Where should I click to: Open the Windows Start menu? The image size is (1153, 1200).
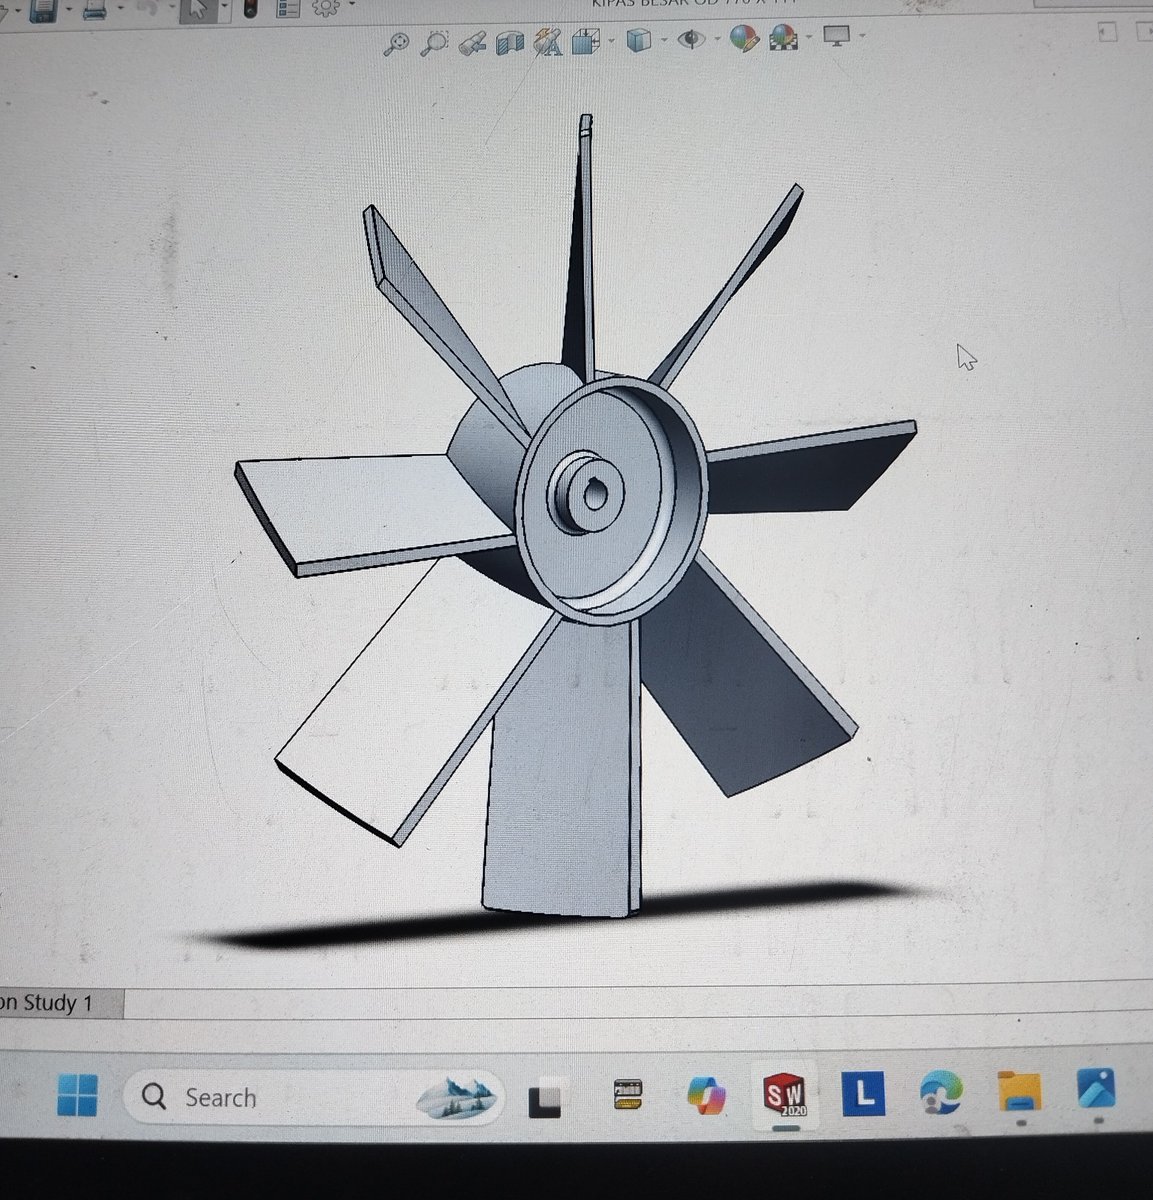tap(79, 1094)
